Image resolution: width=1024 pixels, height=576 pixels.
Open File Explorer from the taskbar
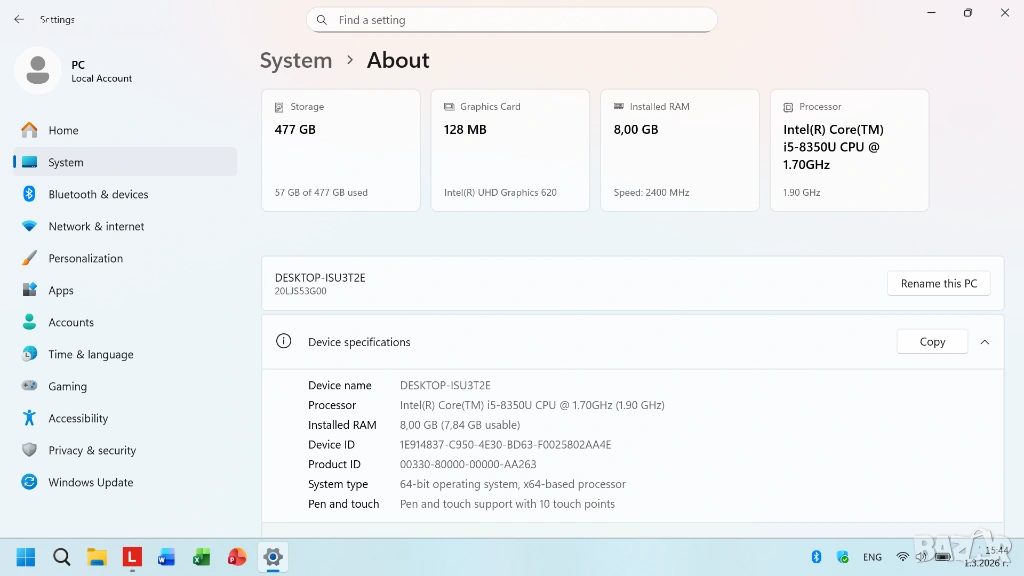pos(96,557)
